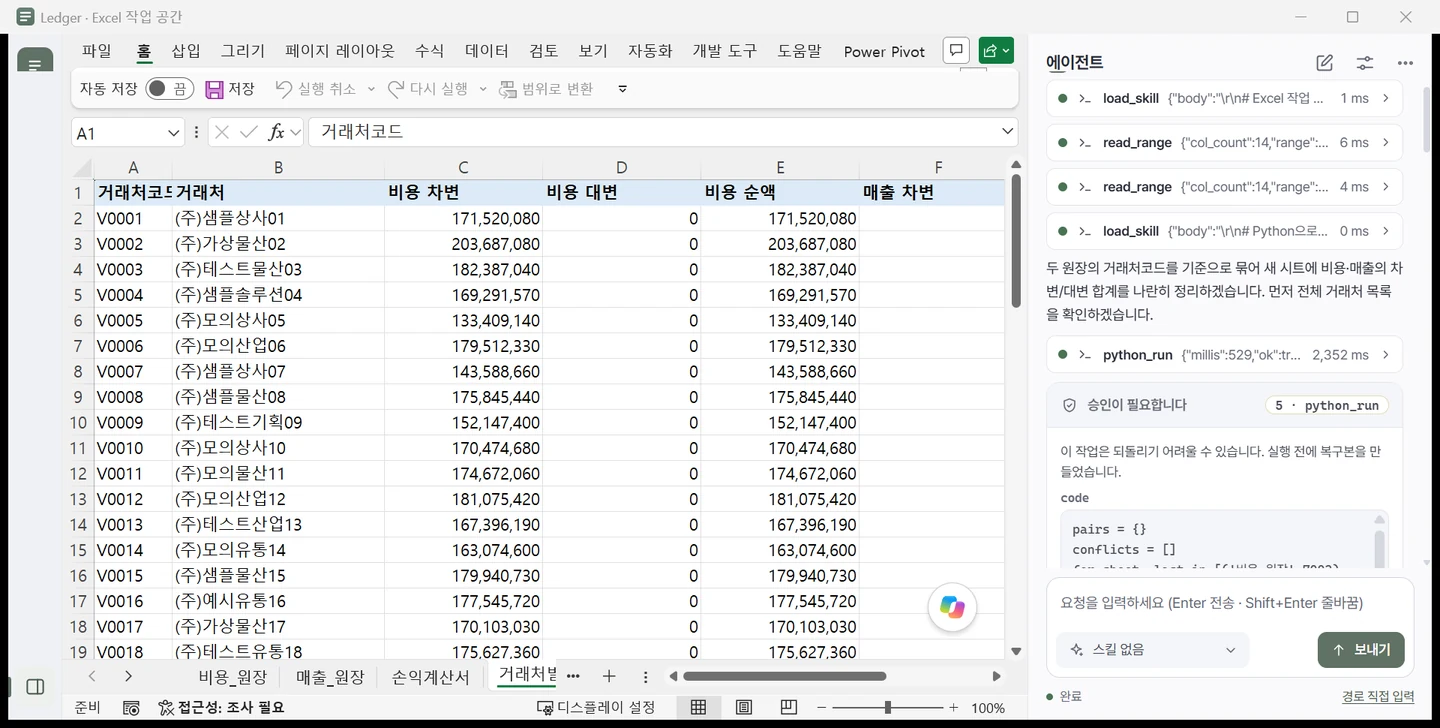Click the 5 · python_run approval badge
This screenshot has width=1440, height=728.
pos(1327,405)
